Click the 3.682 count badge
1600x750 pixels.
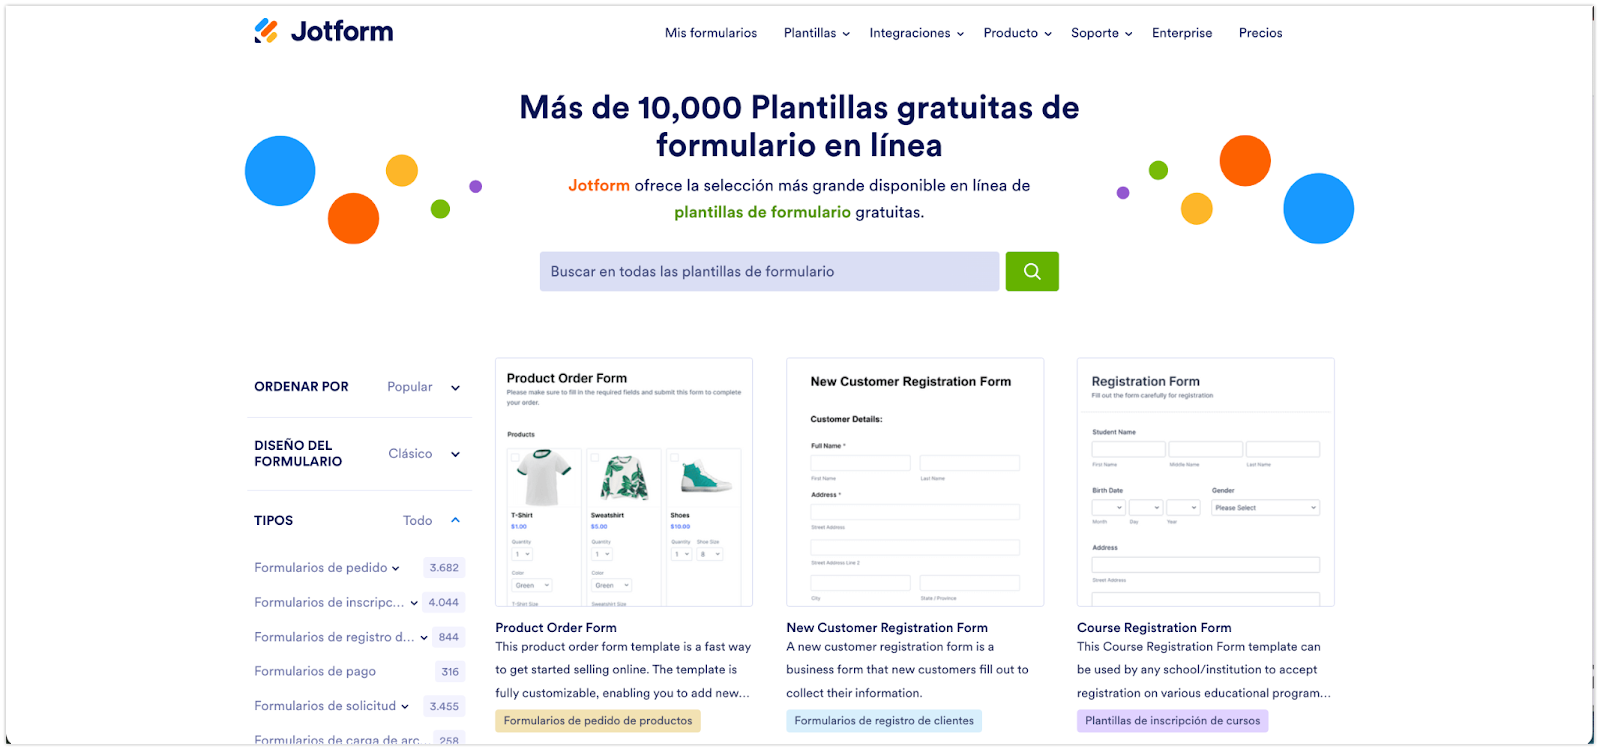click(444, 568)
